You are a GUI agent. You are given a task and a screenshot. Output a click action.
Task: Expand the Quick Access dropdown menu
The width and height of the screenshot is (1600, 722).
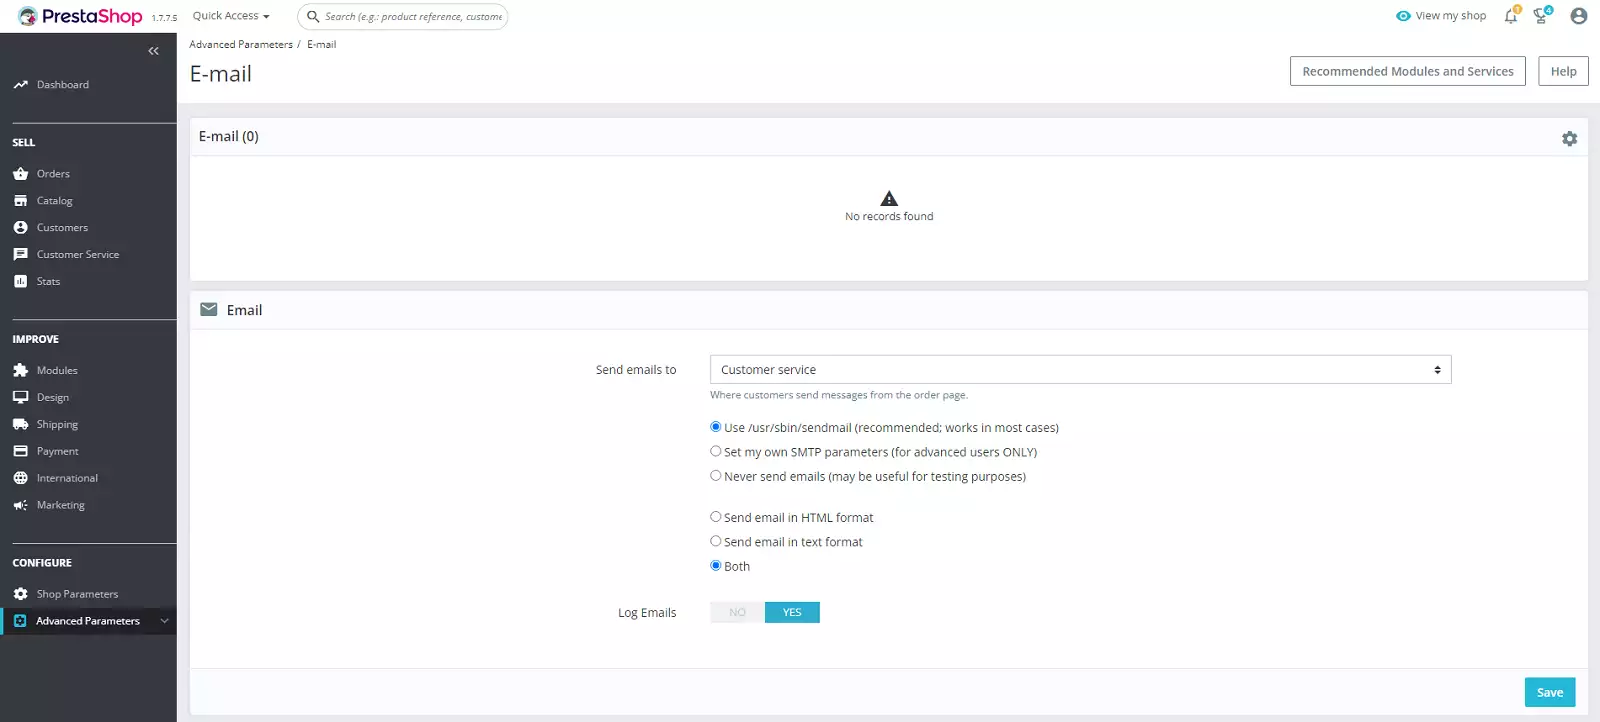[231, 16]
